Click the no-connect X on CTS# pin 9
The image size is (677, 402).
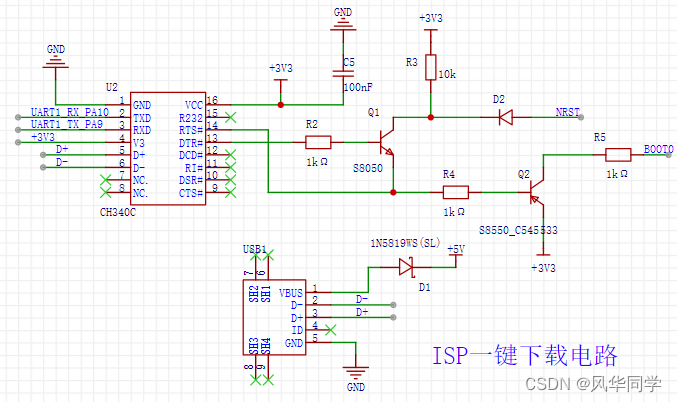231,193
